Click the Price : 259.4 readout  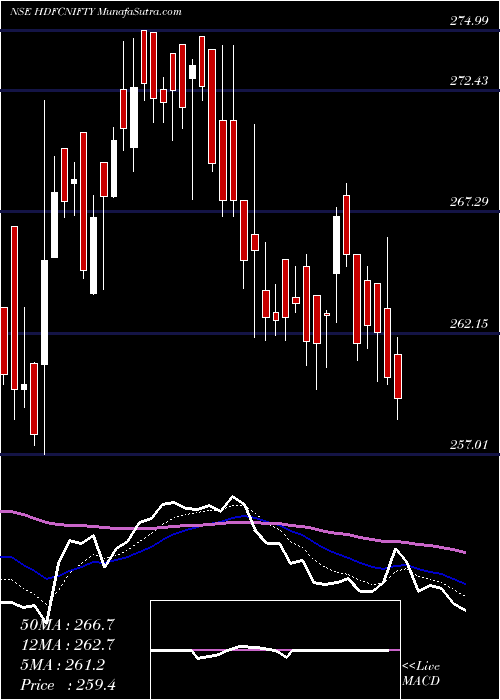68,685
